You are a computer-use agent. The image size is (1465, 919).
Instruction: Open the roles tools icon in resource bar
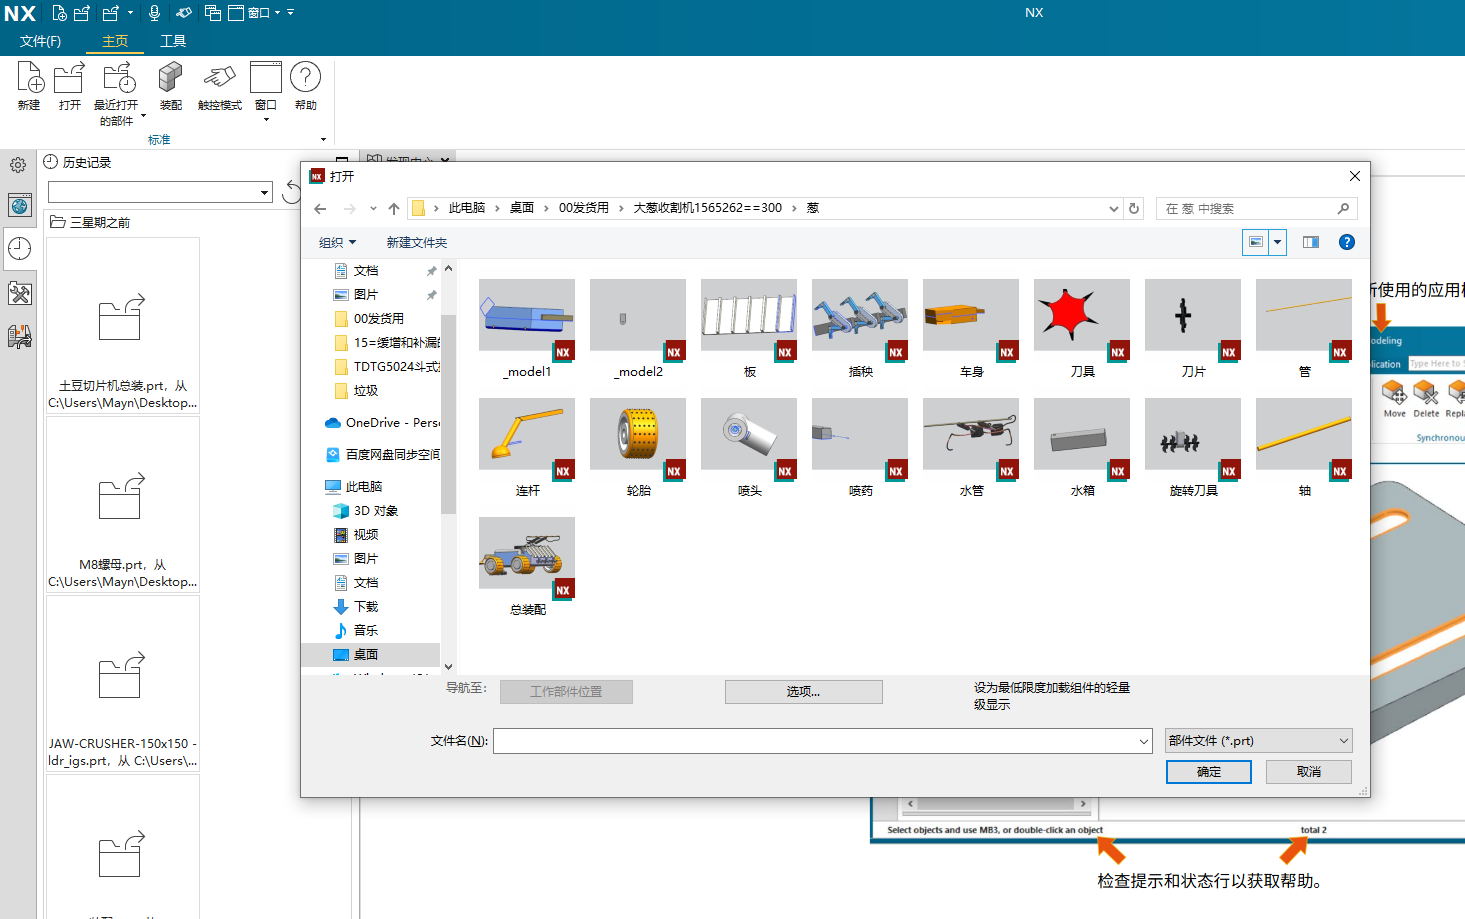(x=19, y=293)
